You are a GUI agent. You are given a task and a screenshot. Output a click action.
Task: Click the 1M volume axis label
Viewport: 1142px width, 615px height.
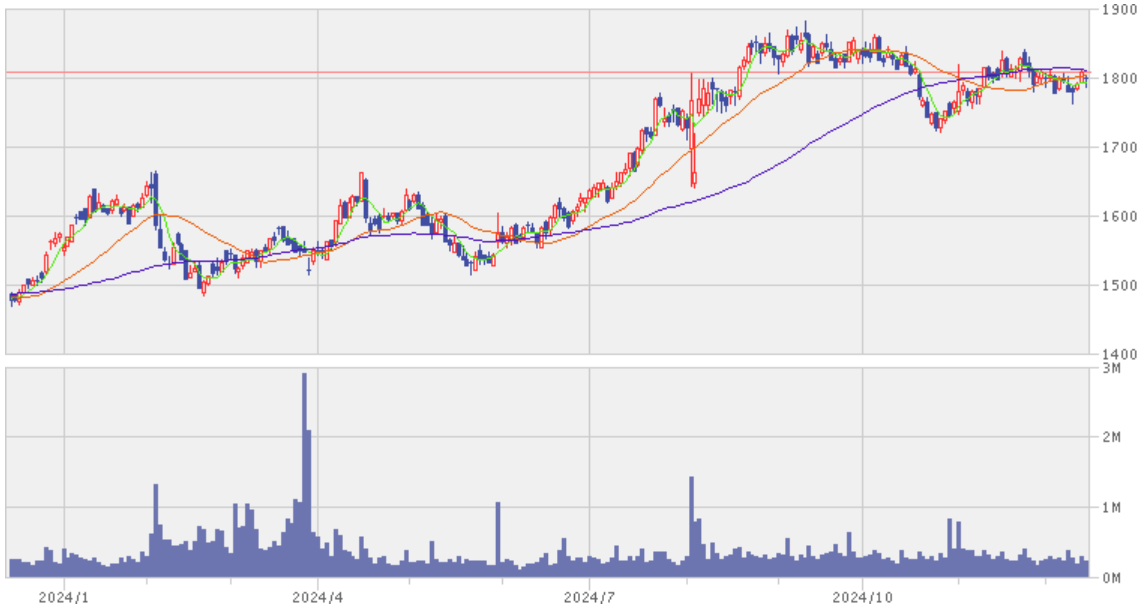pos(1111,508)
